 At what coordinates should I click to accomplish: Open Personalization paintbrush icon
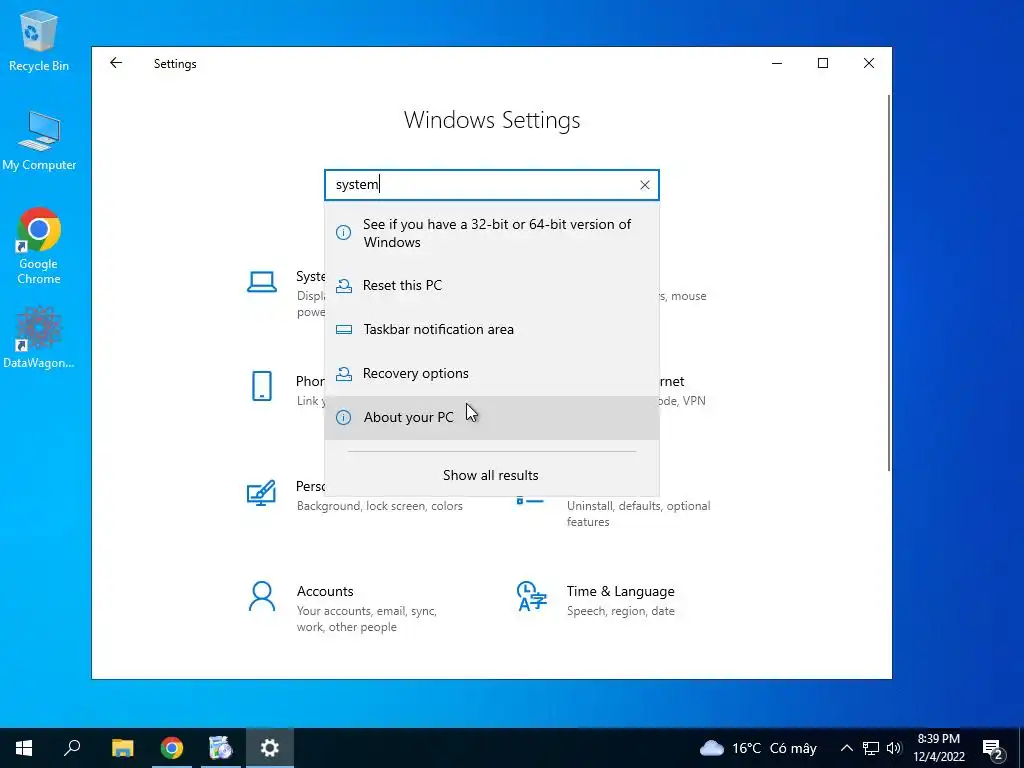tap(261, 494)
